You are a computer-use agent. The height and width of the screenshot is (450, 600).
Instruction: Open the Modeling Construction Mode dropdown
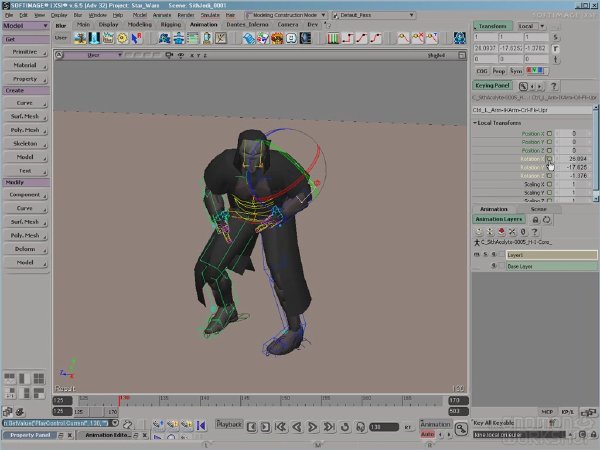[x=285, y=15]
